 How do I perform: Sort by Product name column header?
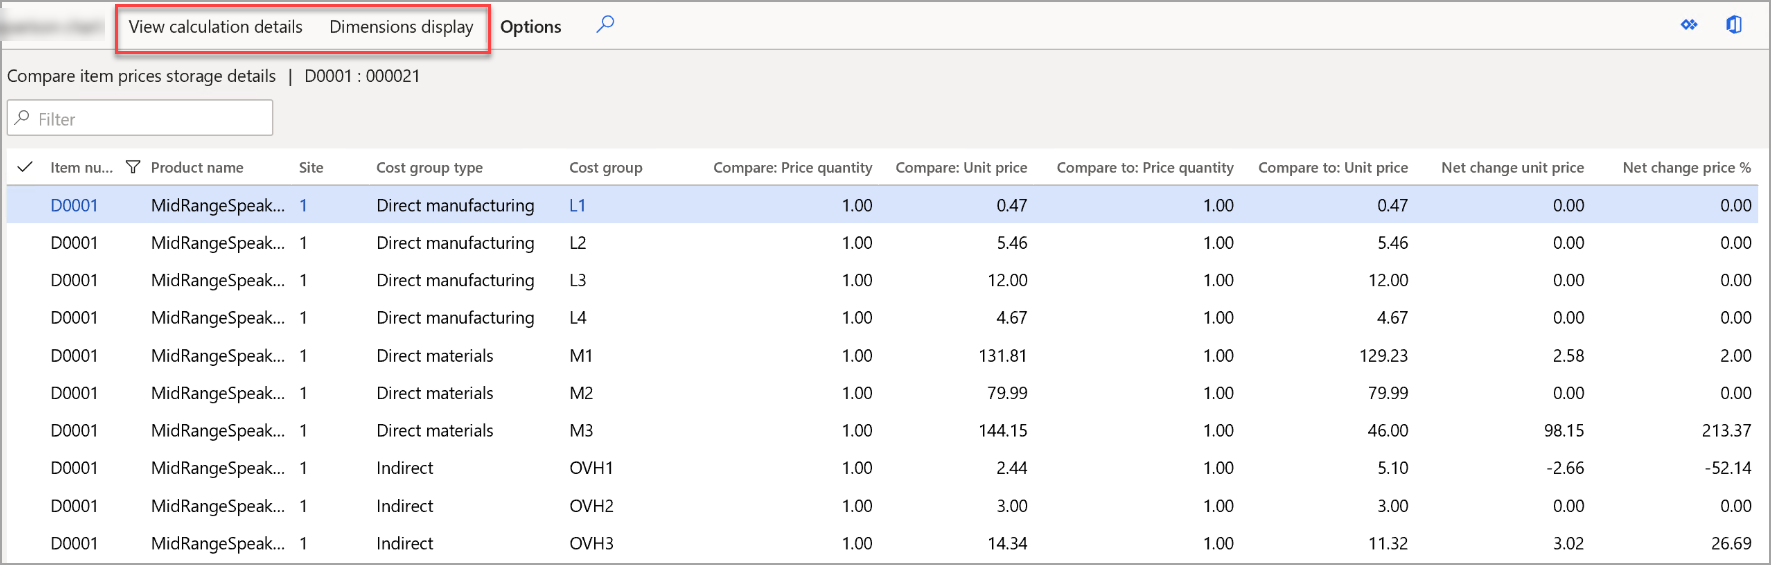(197, 168)
